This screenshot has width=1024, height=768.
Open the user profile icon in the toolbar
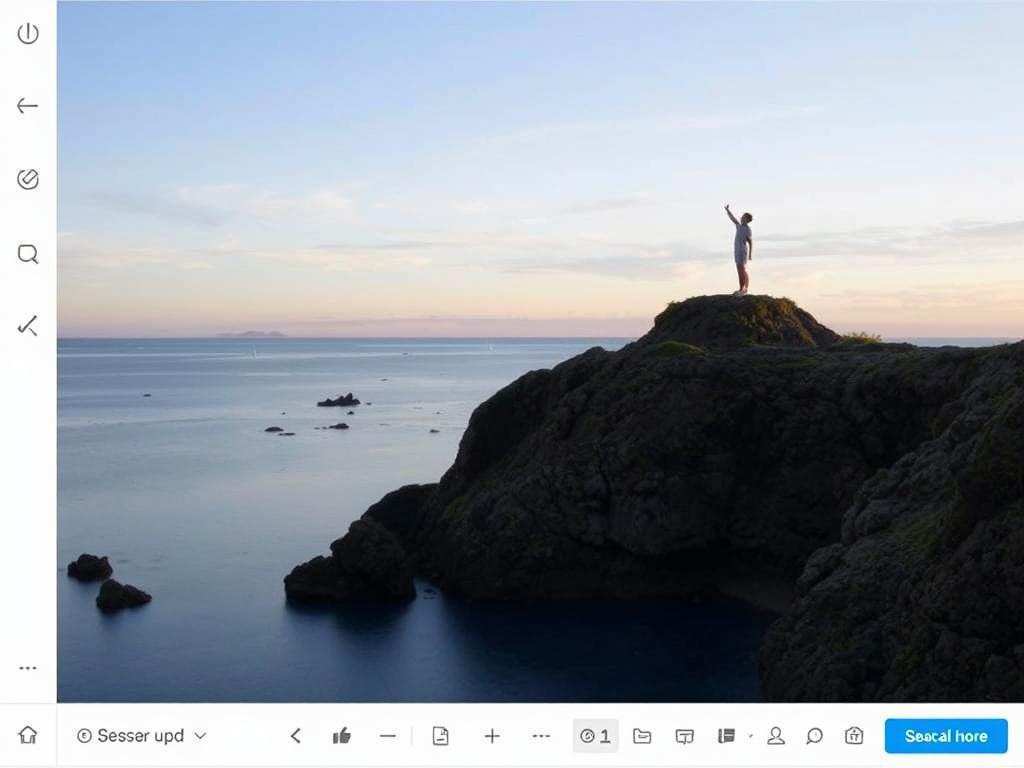pyautogui.click(x=775, y=736)
